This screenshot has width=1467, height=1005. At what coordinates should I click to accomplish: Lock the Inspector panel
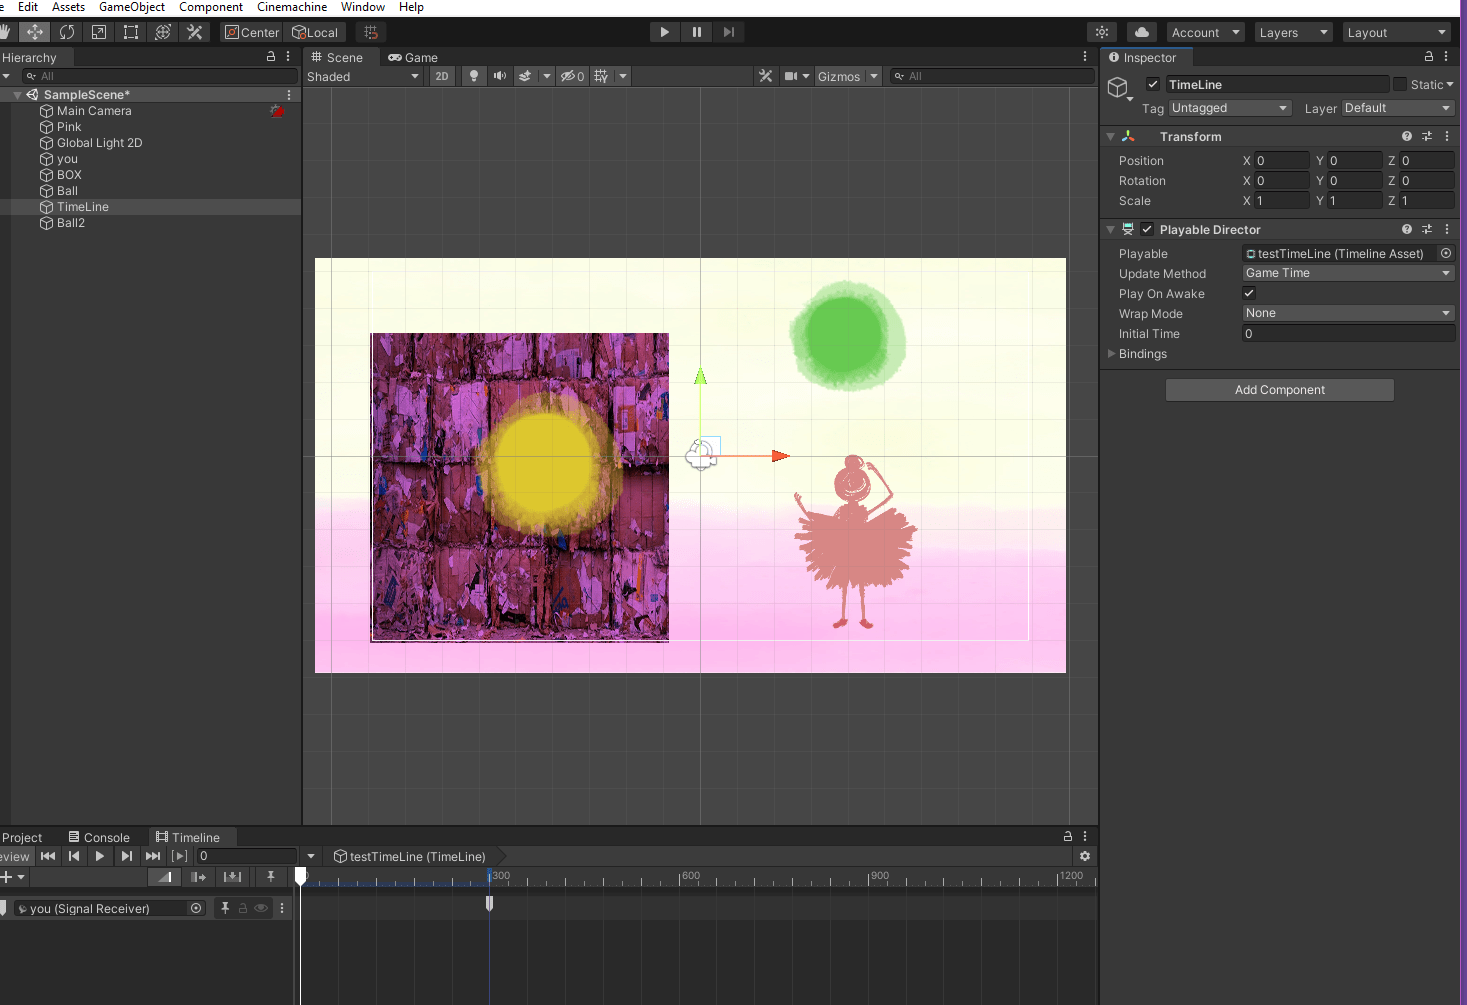(1428, 57)
